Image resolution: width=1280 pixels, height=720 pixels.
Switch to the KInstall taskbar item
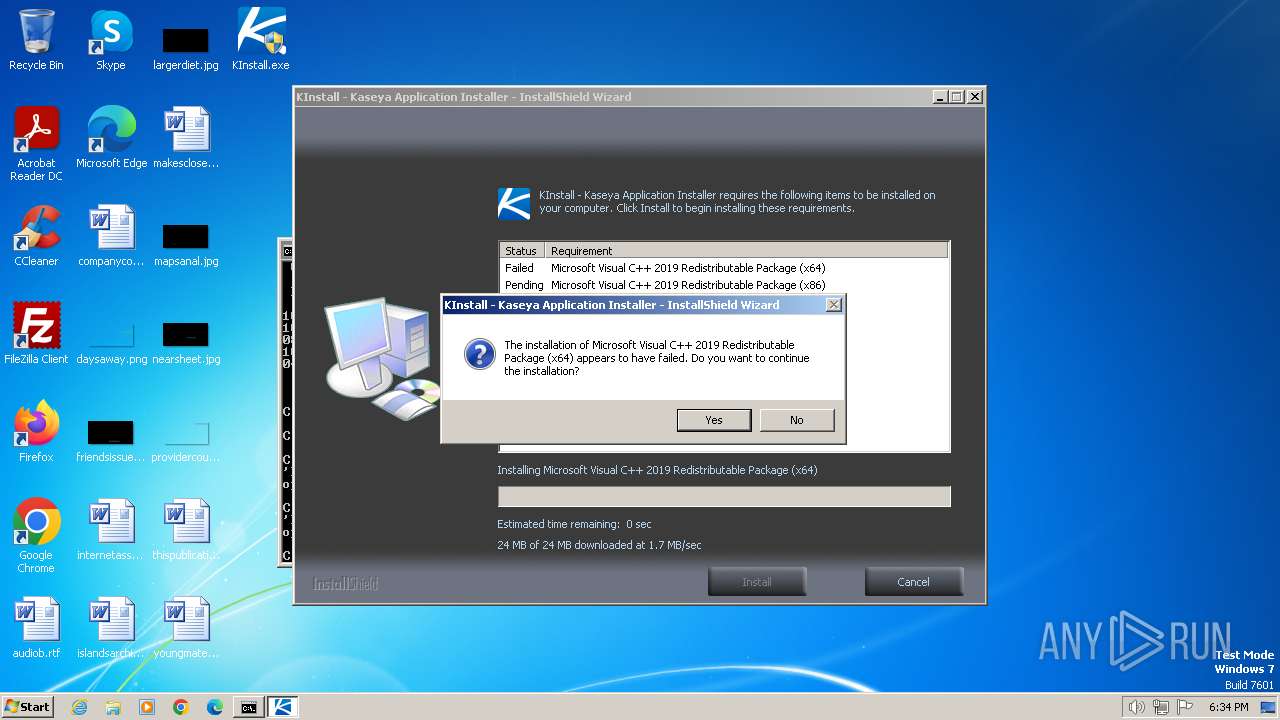[283, 707]
